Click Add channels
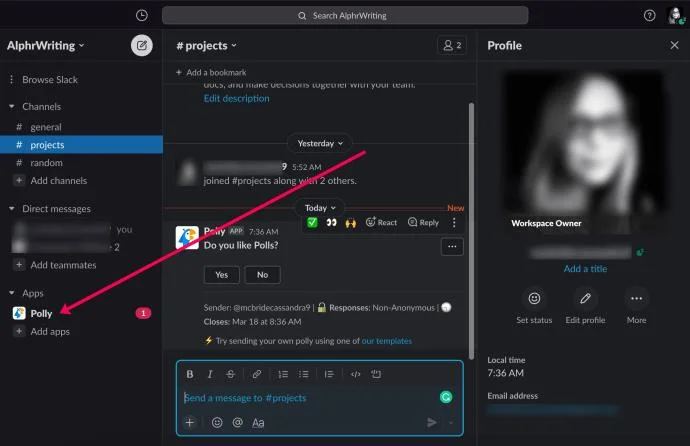Image resolution: width=690 pixels, height=446 pixels. pyautogui.click(x=59, y=181)
